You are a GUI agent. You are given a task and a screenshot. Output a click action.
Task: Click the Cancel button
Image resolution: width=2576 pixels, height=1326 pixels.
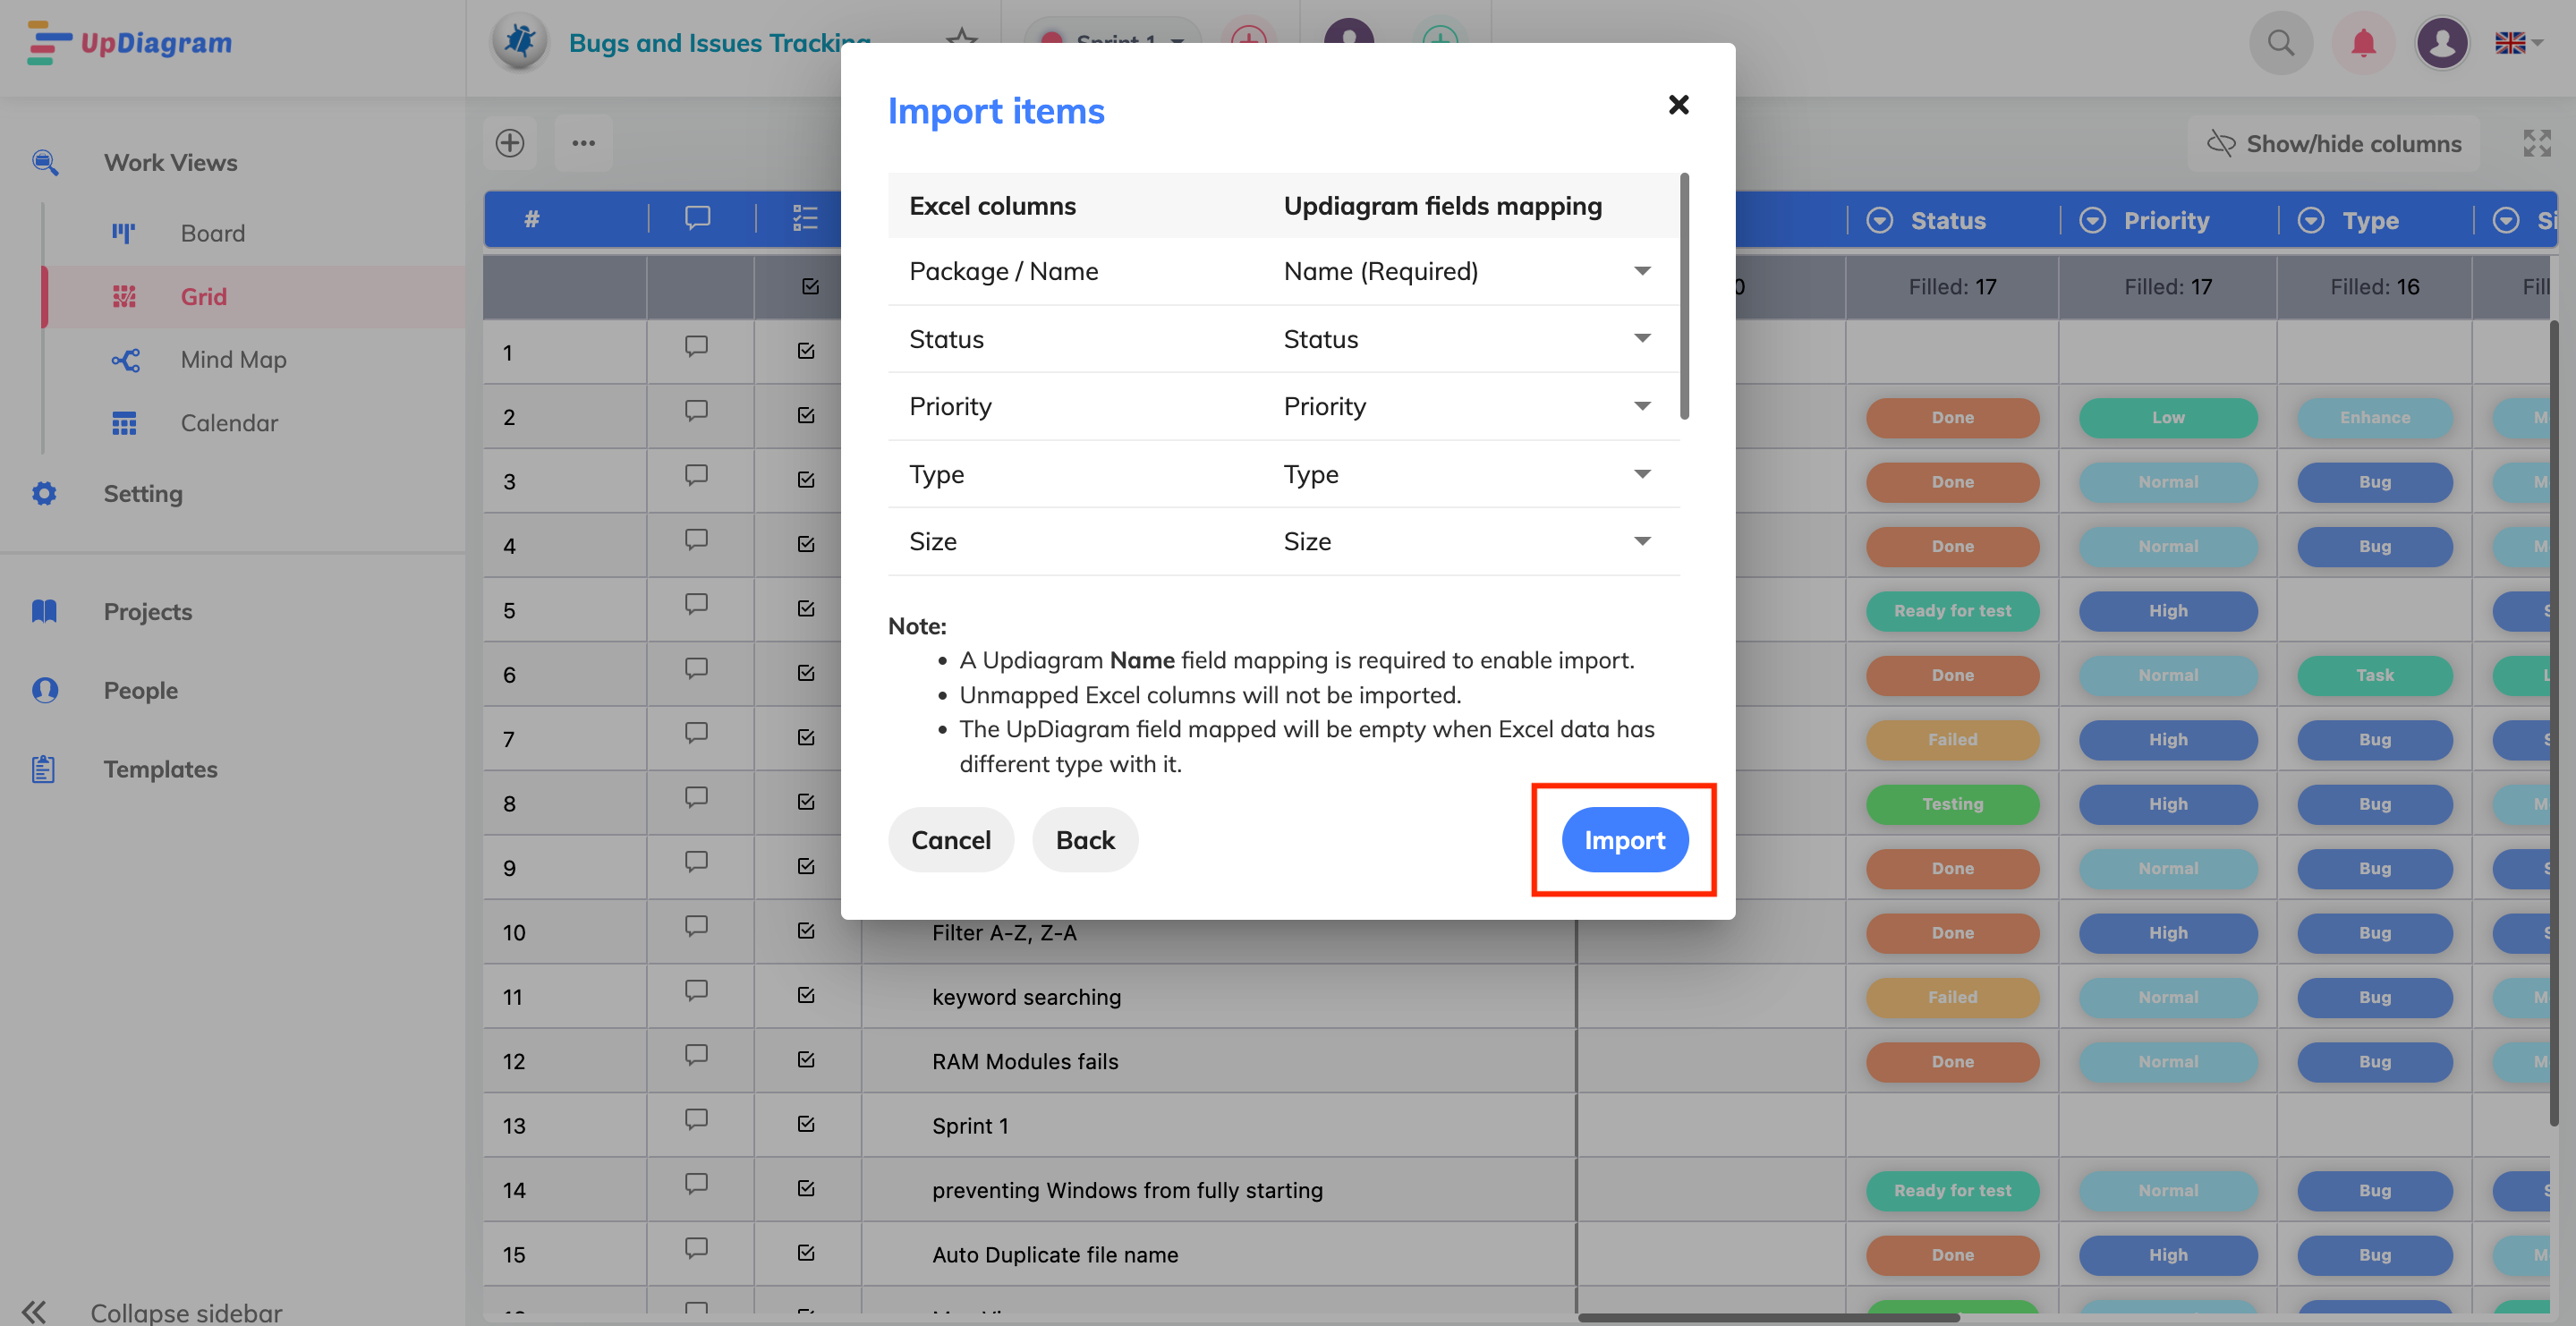pyautogui.click(x=951, y=840)
